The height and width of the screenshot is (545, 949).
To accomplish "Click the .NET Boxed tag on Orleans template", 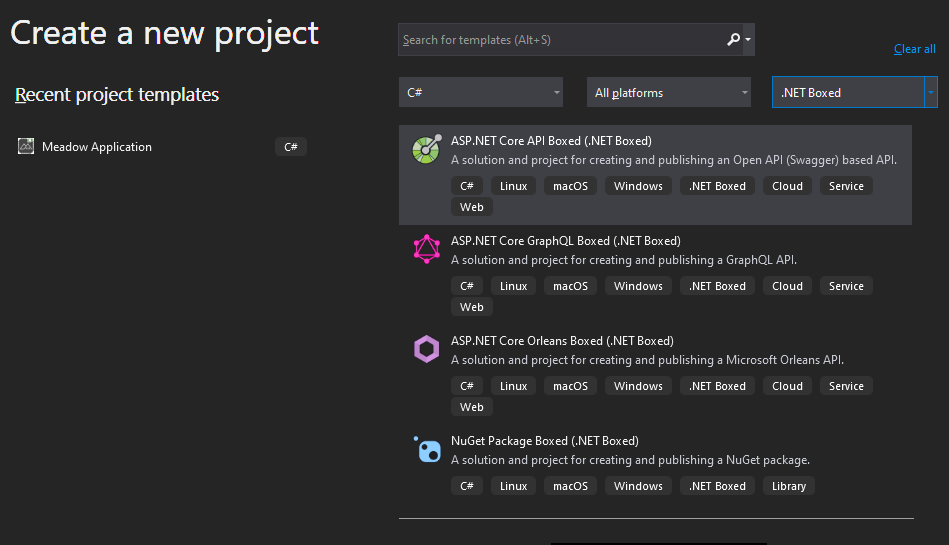I will tap(717, 386).
